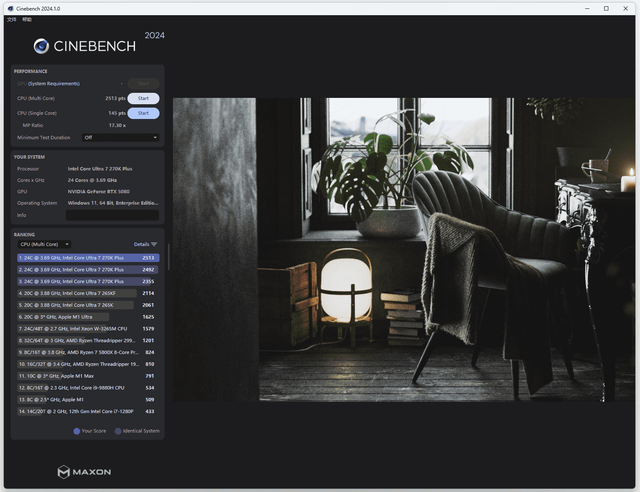Screen dimensions: 640x492
Task: Select the Core Ultra 7 265K ranking row
Action: [88, 305]
